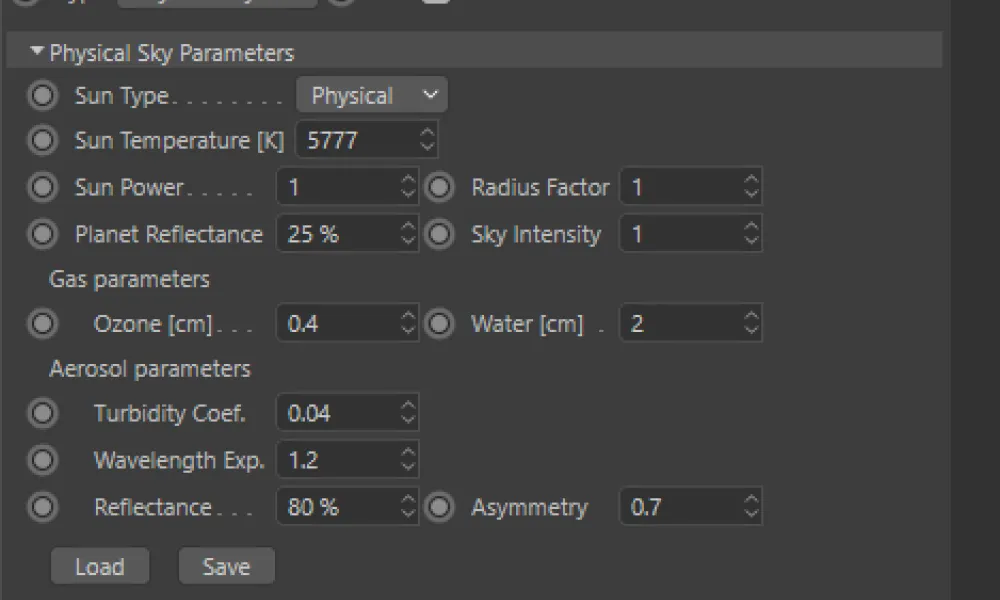Click the Sky Intensity value field
1000x600 pixels.
click(x=680, y=234)
